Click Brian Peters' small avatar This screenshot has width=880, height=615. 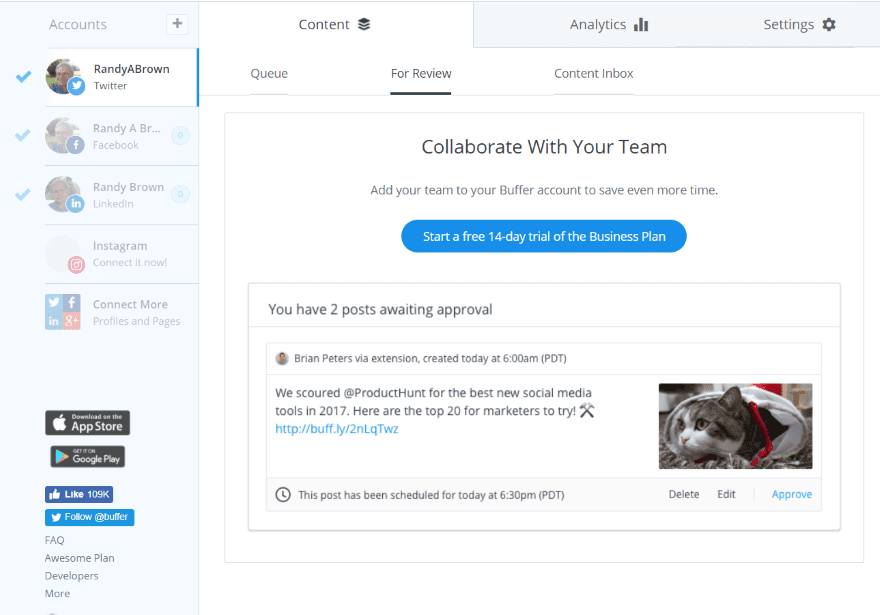[x=282, y=358]
